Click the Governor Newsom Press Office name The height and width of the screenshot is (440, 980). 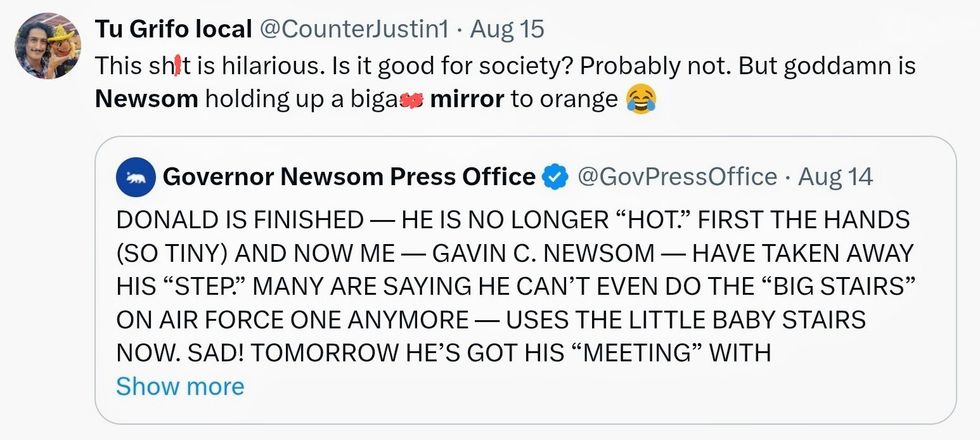pyautogui.click(x=348, y=177)
